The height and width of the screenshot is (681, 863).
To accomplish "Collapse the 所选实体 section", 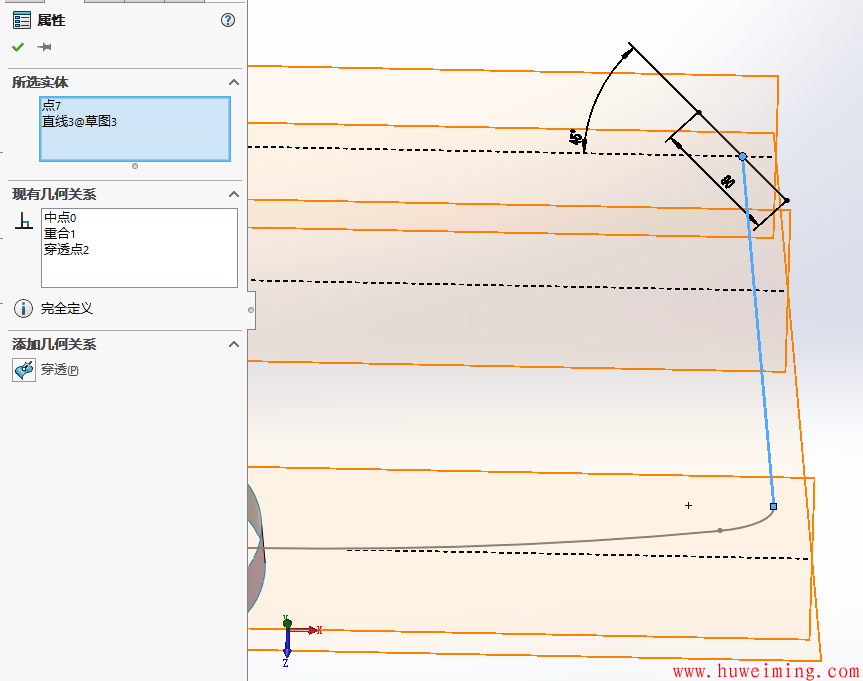I will tap(234, 83).
